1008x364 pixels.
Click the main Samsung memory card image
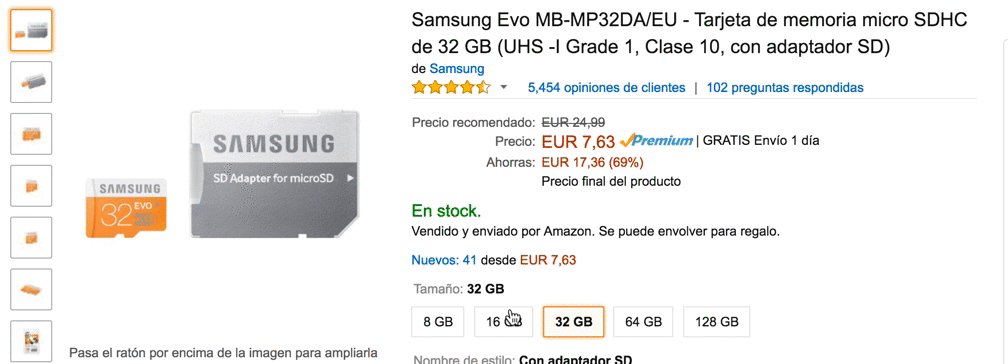(222, 175)
